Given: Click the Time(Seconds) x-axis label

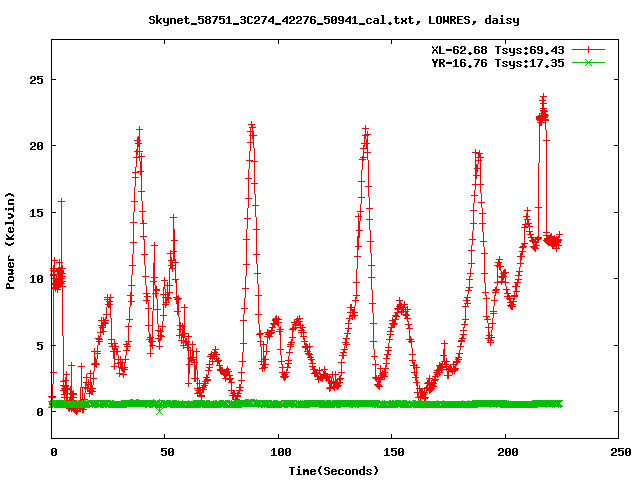Looking at the screenshot, I should click(x=334, y=471).
